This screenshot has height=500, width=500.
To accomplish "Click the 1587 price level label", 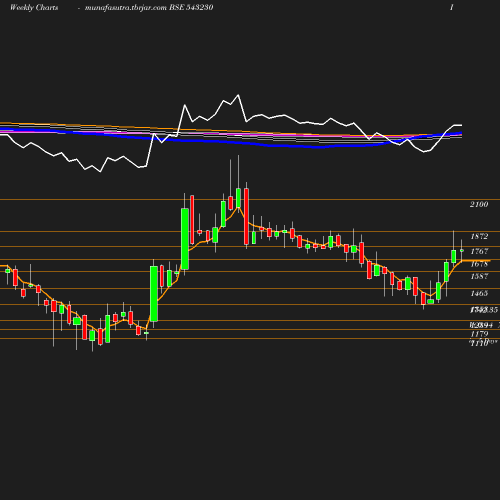I will [479, 276].
